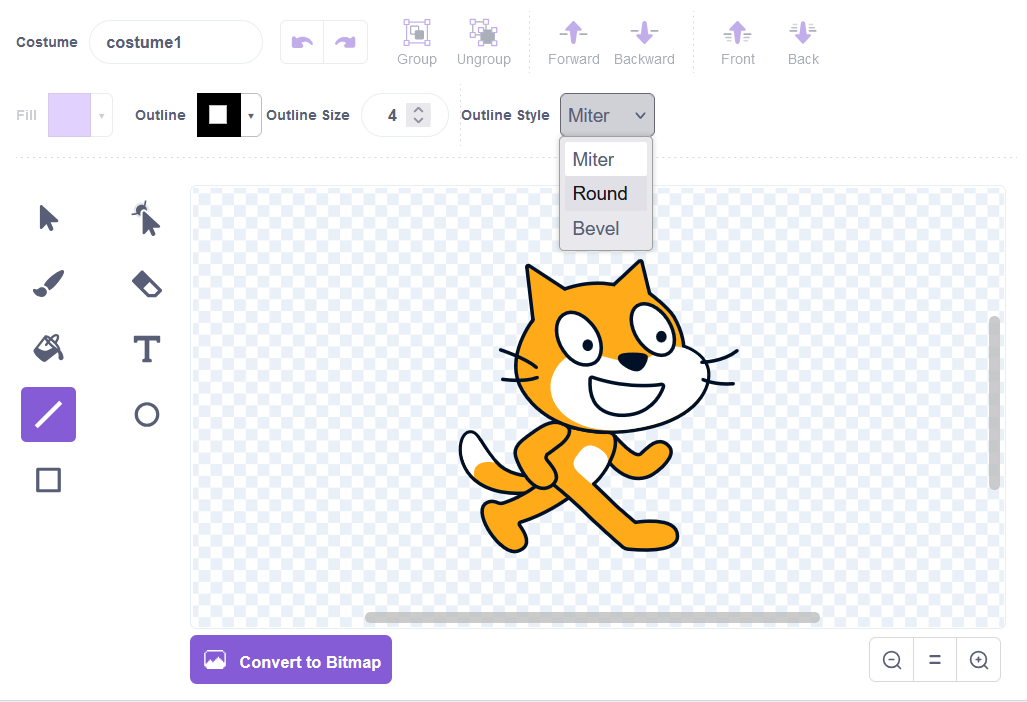
Task: Open the Outline color dropdown
Action: pos(251,116)
